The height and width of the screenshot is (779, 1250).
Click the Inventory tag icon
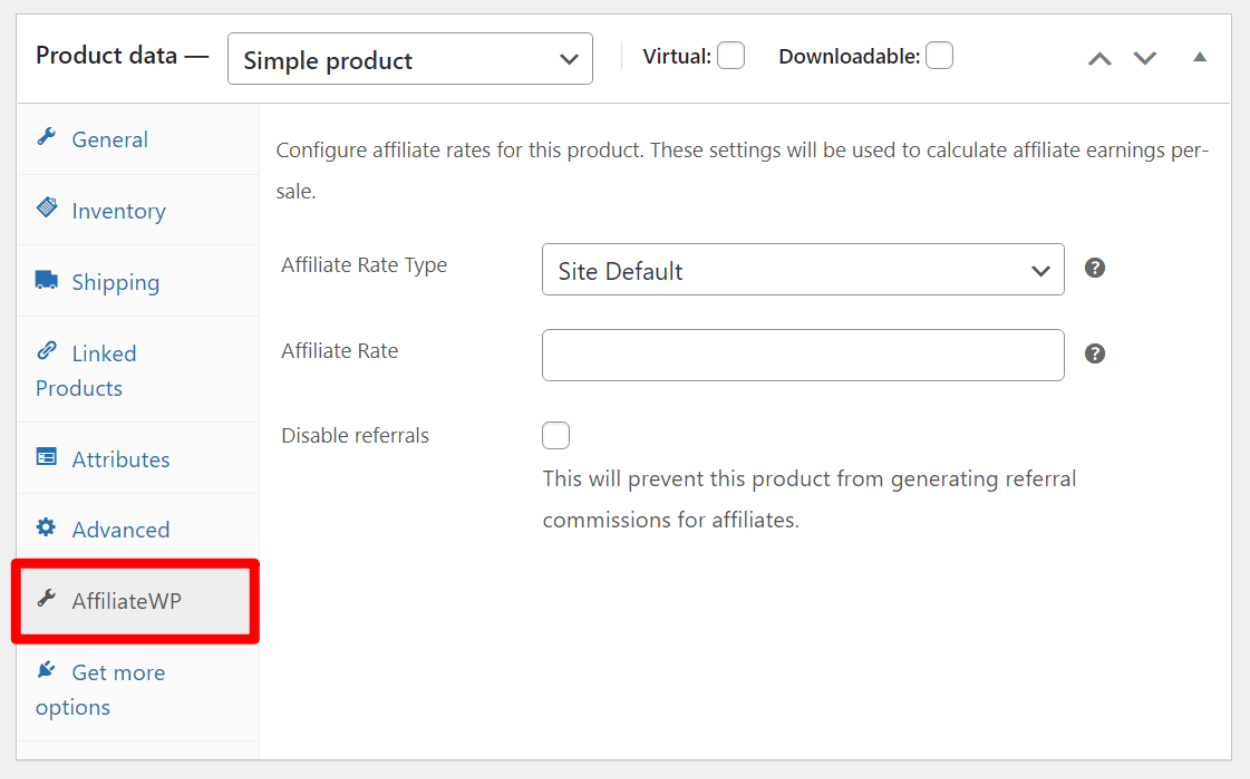46,208
